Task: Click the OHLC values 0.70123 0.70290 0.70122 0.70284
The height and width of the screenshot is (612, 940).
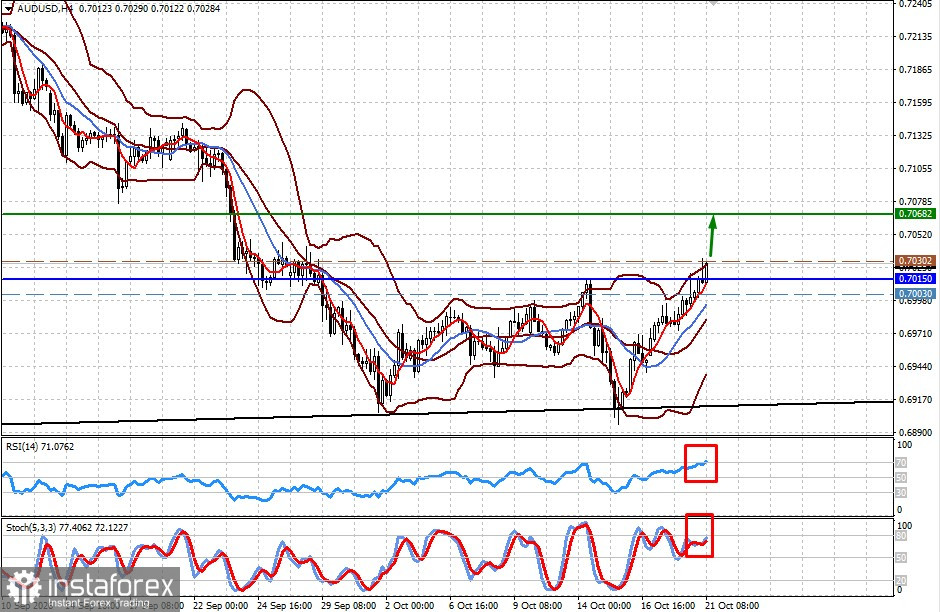Action: (x=150, y=9)
